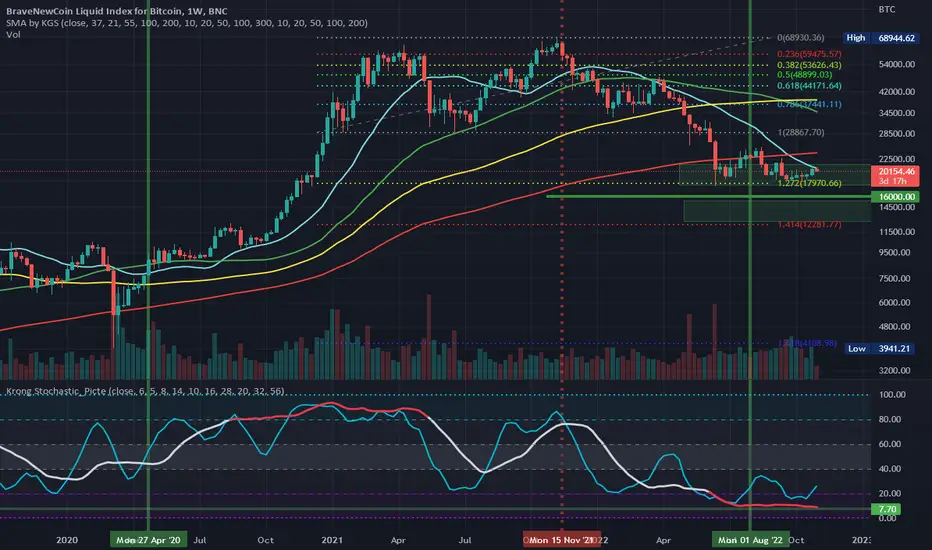The width and height of the screenshot is (932, 550).
Task: Click the 28500.00 price axis value
Action: point(896,134)
